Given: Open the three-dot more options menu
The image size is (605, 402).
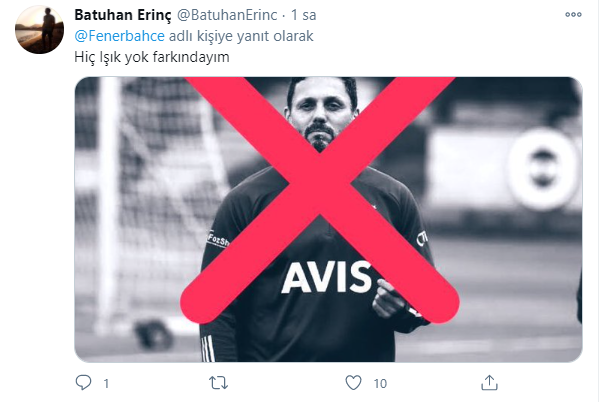Looking at the screenshot, I should click(x=573, y=15).
